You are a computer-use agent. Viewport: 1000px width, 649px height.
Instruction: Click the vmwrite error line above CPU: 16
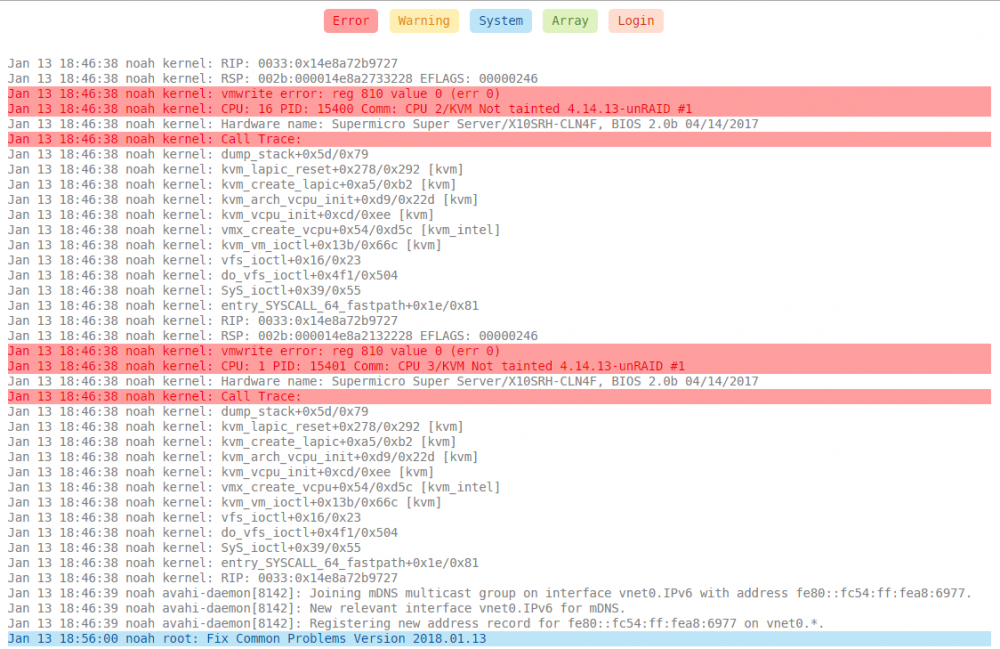tap(499, 94)
